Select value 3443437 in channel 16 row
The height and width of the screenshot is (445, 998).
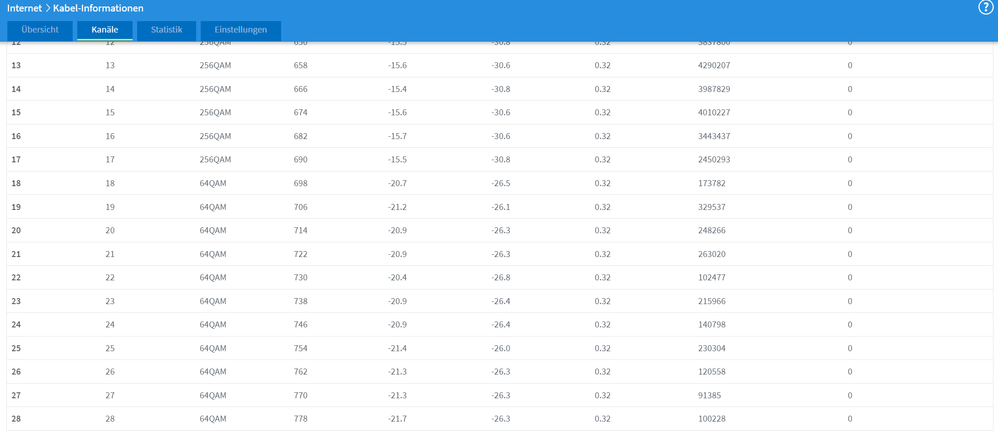714,136
